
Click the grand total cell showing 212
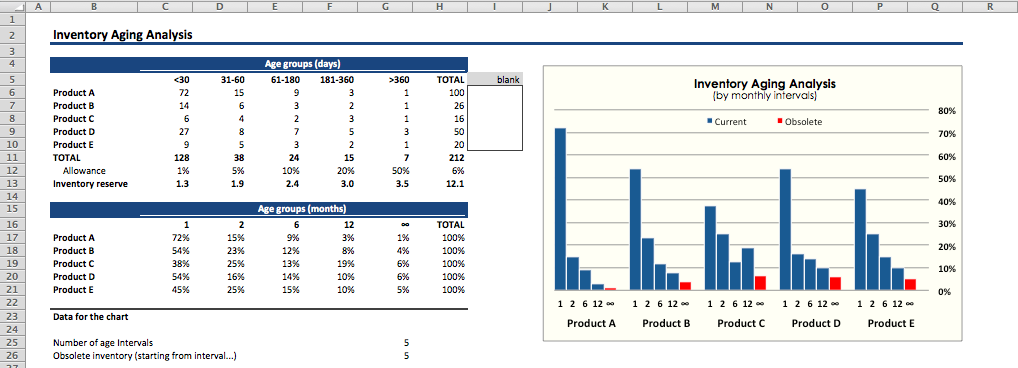[457, 157]
